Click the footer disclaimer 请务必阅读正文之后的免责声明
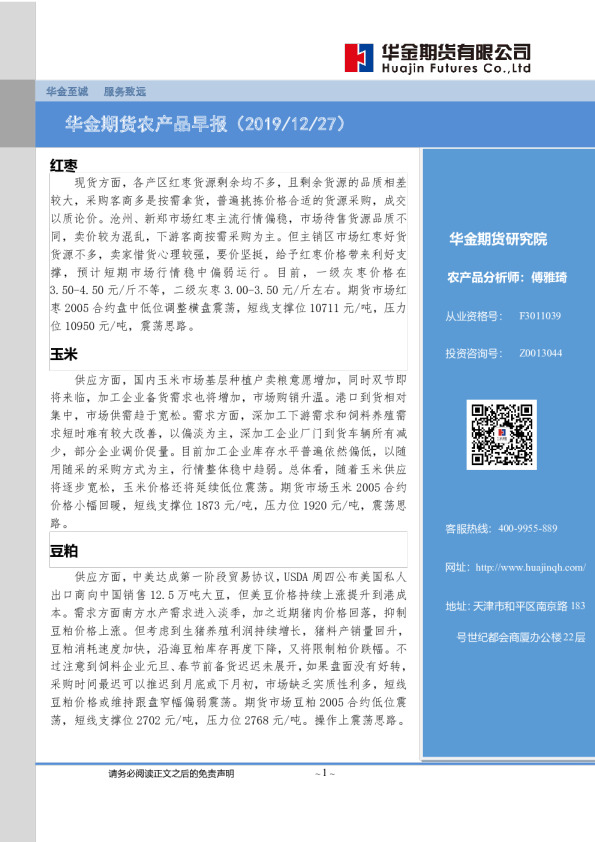595x842 pixels. point(171,774)
